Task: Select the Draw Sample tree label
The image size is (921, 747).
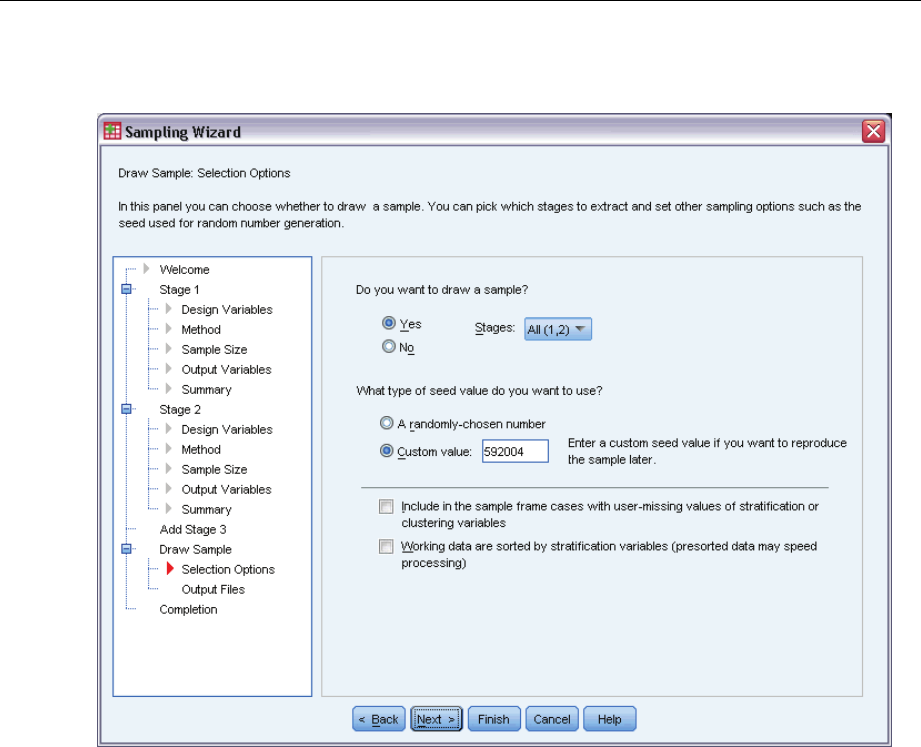Action: pyautogui.click(x=195, y=549)
